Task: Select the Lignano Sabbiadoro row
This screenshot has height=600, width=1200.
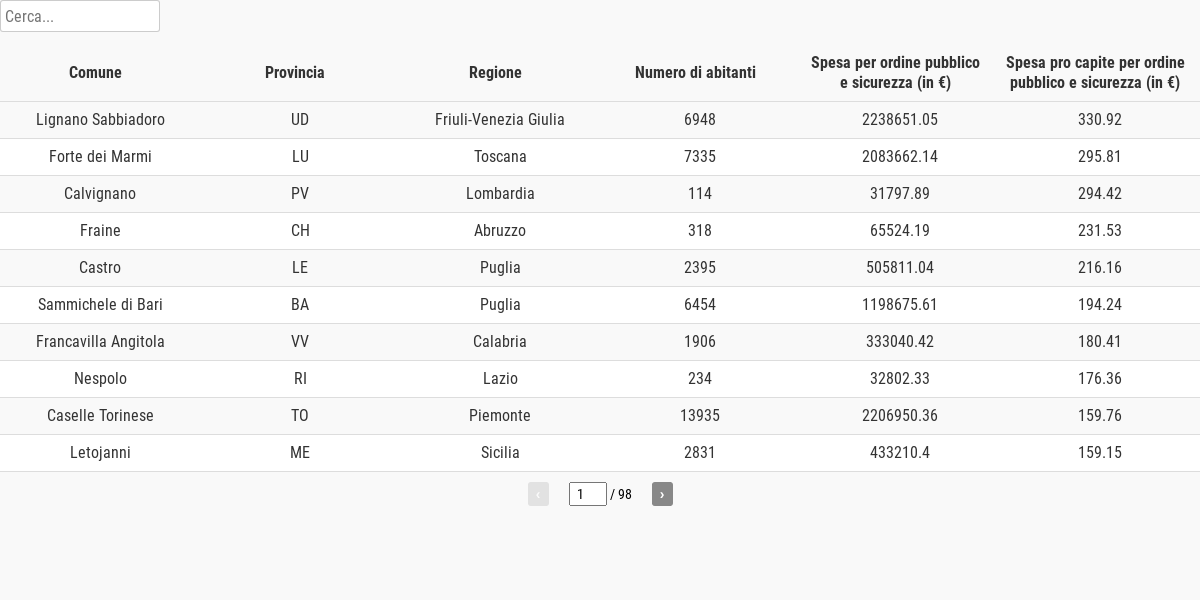Action: click(600, 120)
